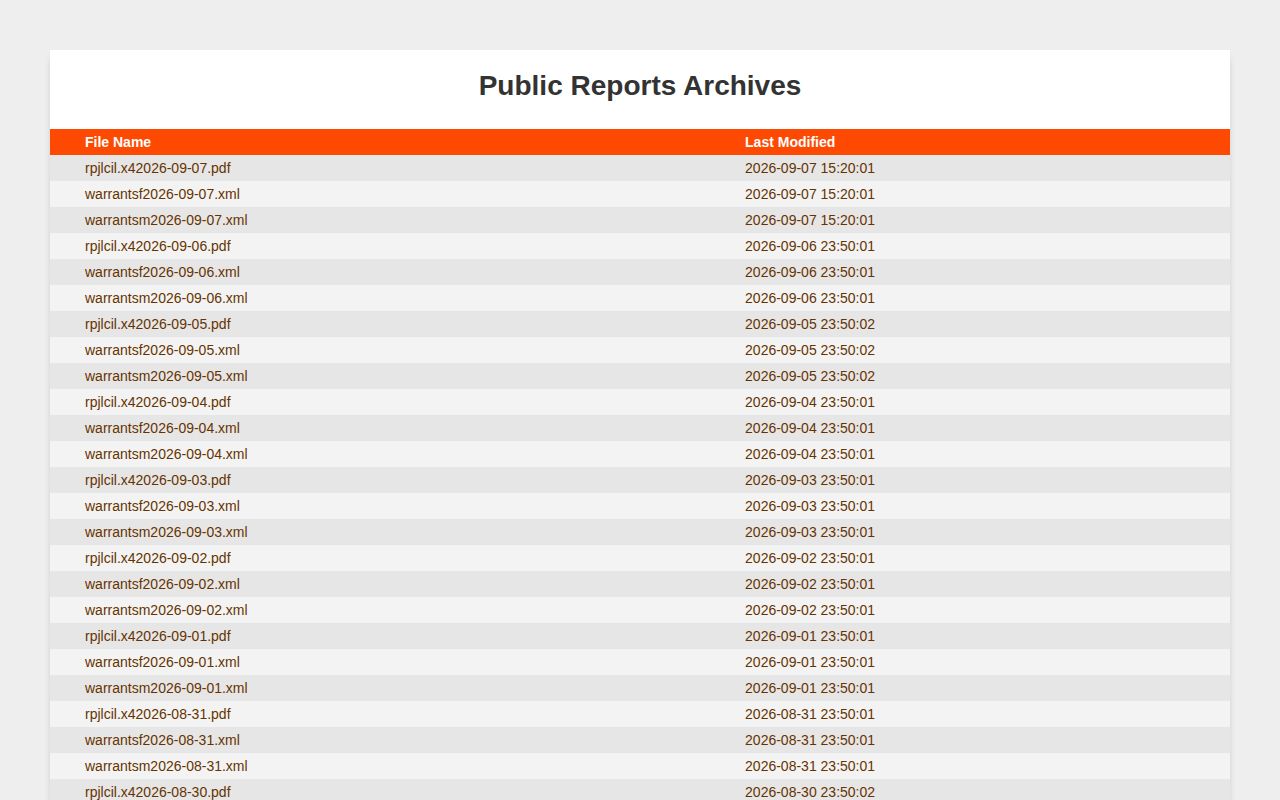
Task: Open rpjlcil.x42026-09-02.pdf report
Action: tap(158, 558)
